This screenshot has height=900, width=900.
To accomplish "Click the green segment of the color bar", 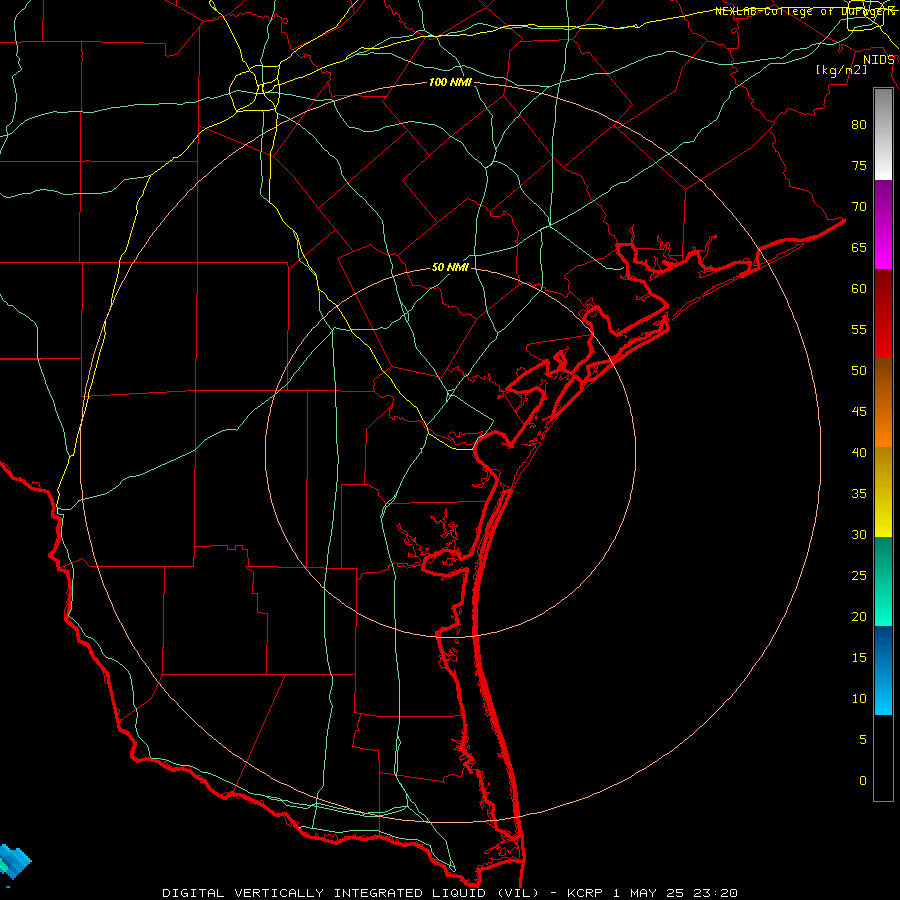I will click(883, 581).
